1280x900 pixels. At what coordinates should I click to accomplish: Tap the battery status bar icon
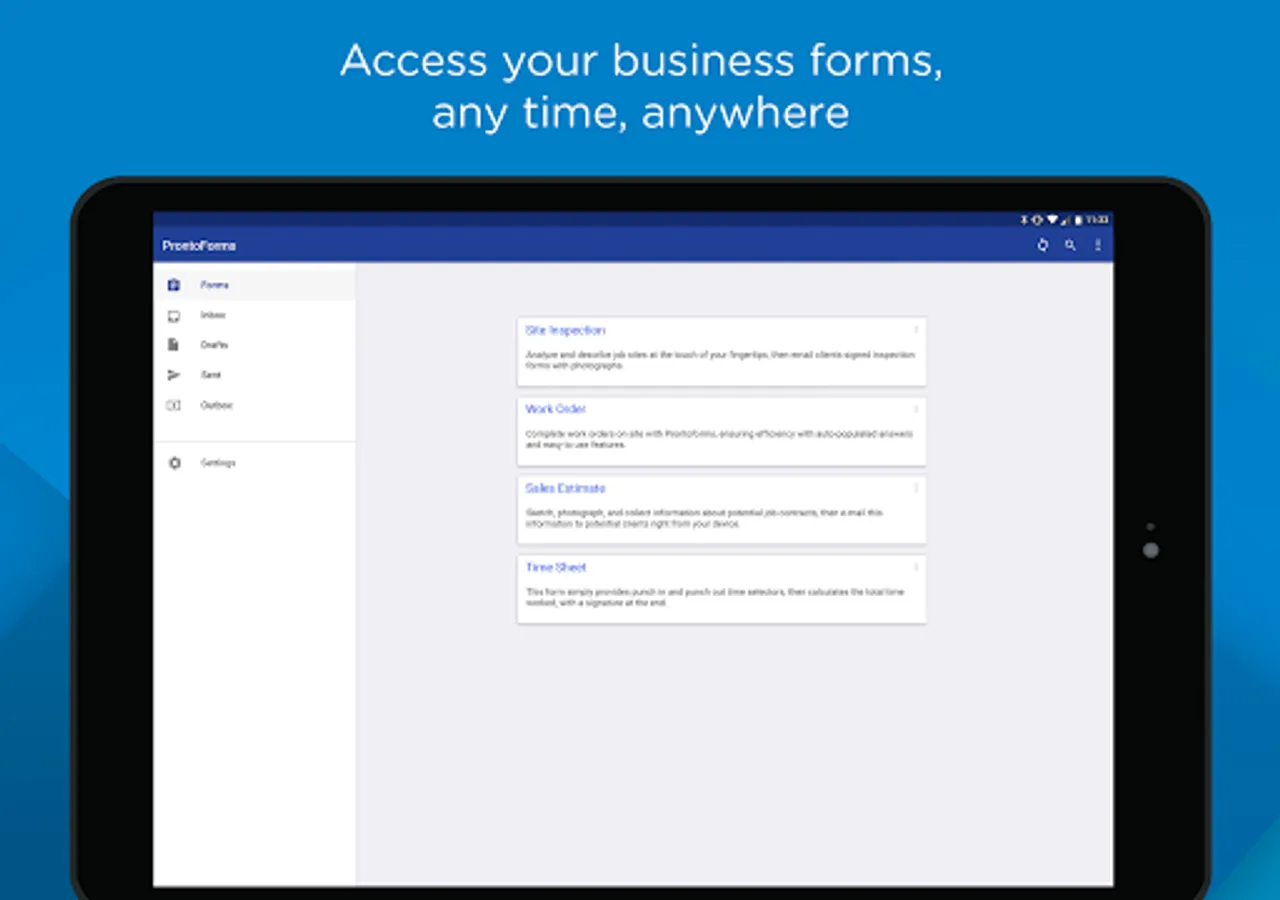coord(1078,219)
